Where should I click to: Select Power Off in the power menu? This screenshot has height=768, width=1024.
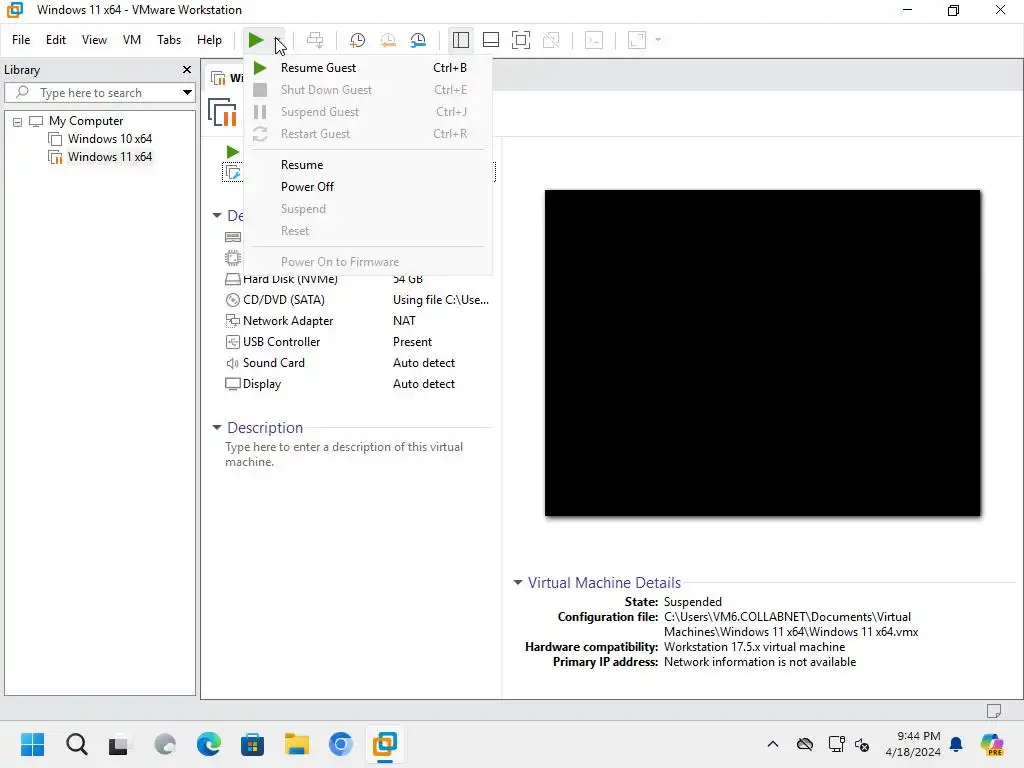tap(368, 187)
